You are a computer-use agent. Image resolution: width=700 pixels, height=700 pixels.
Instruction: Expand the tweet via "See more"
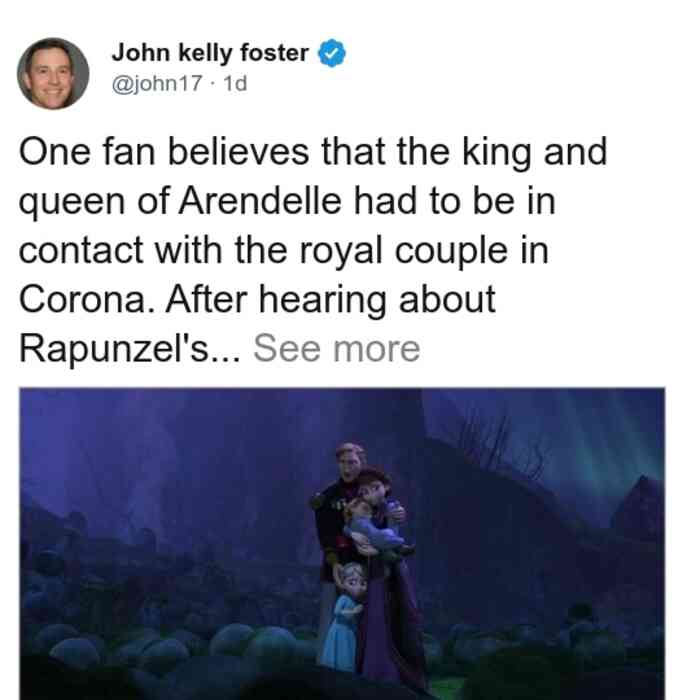pyautogui.click(x=337, y=348)
